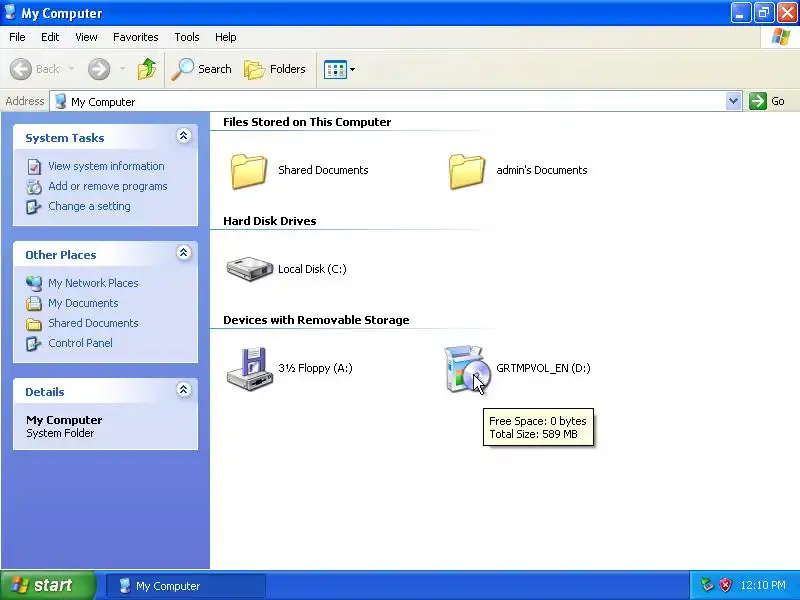
Task: Click the Shared Documents sidebar link
Action: (93, 323)
